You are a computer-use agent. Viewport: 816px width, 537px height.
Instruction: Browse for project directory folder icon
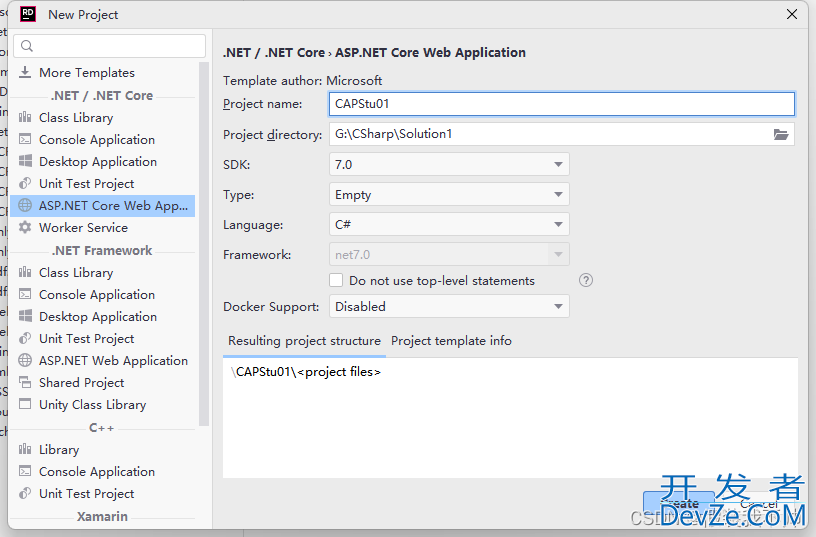point(781,134)
